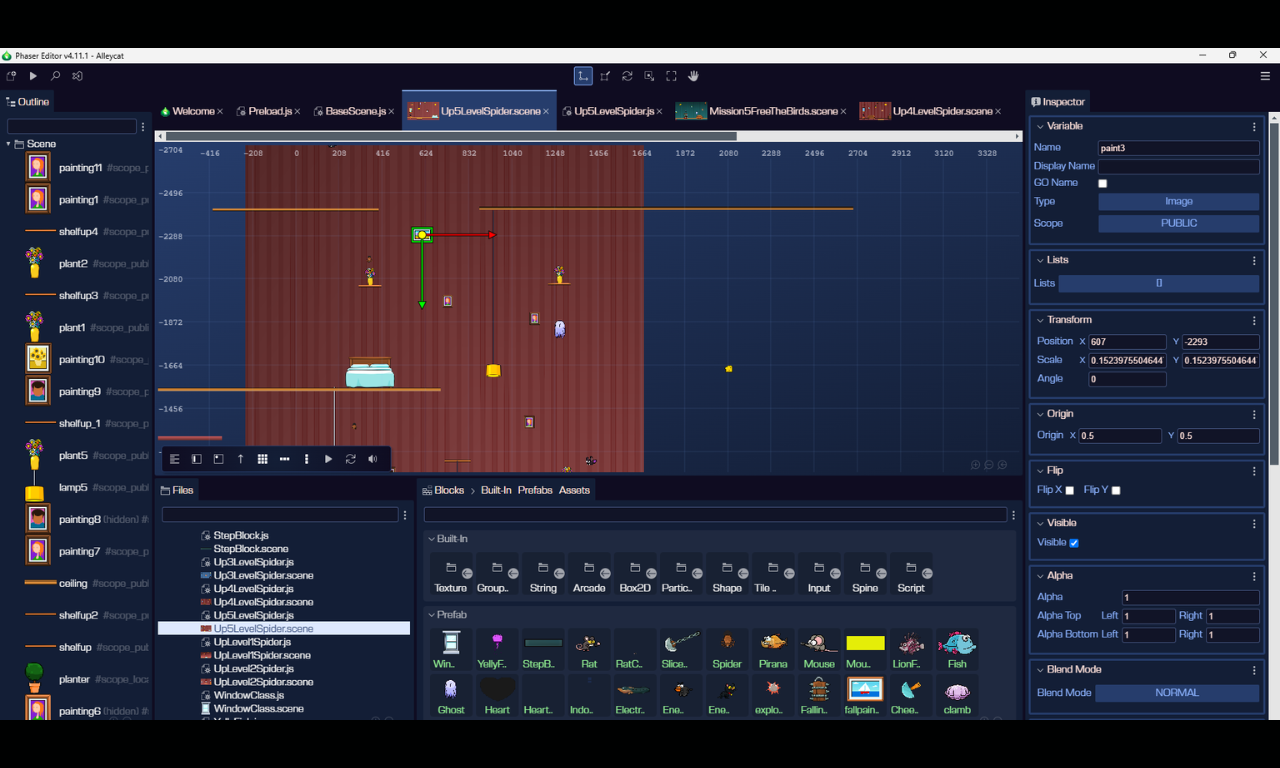Switch to the Up5LevelSpider.js tab

click(613, 111)
